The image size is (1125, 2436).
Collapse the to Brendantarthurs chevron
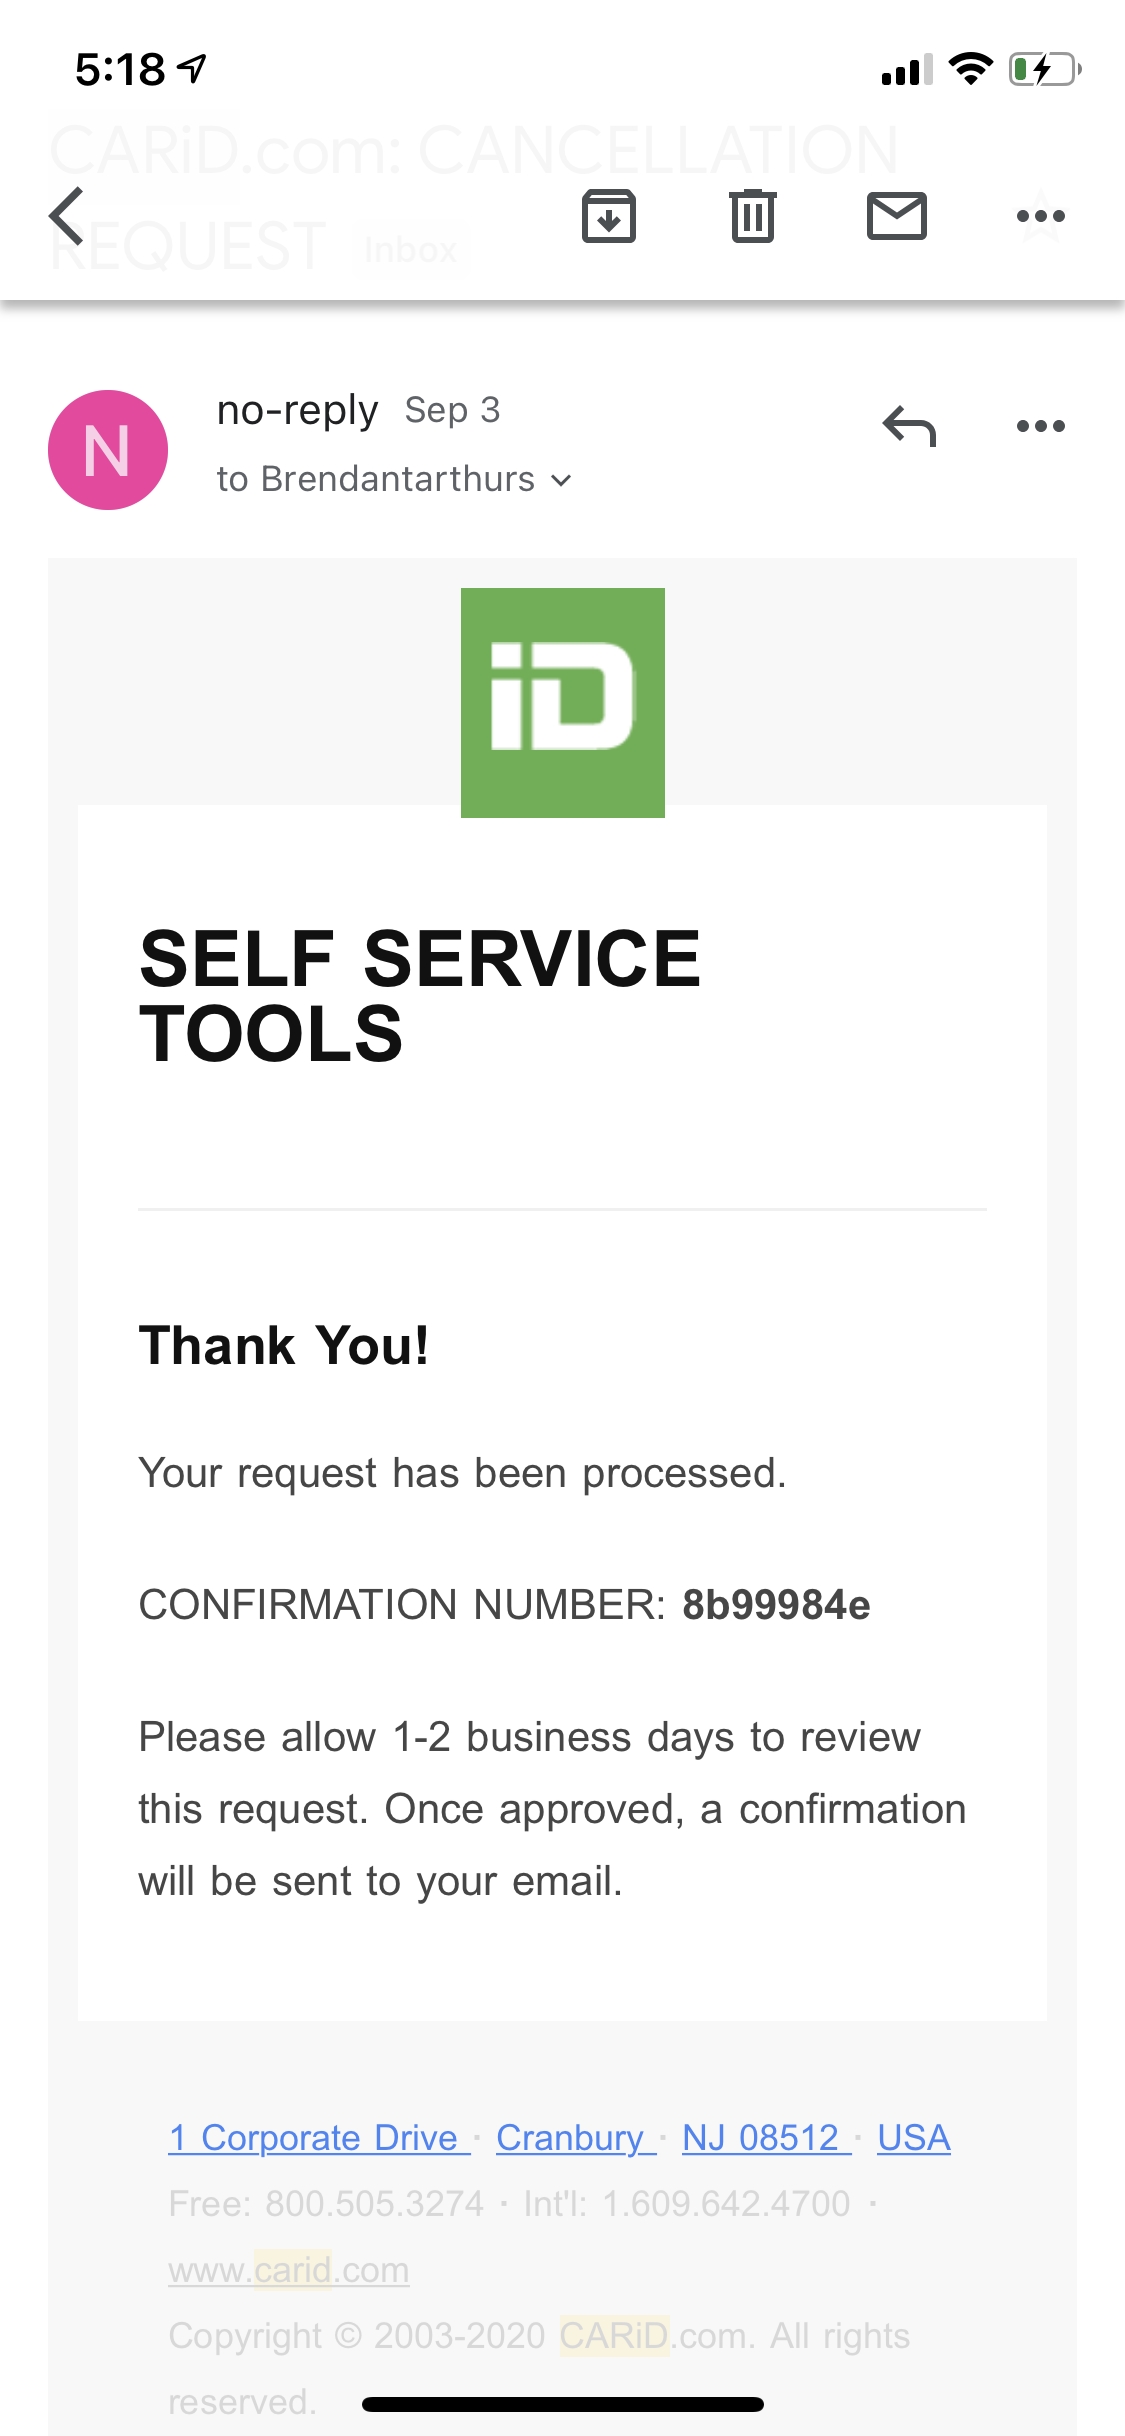(561, 480)
